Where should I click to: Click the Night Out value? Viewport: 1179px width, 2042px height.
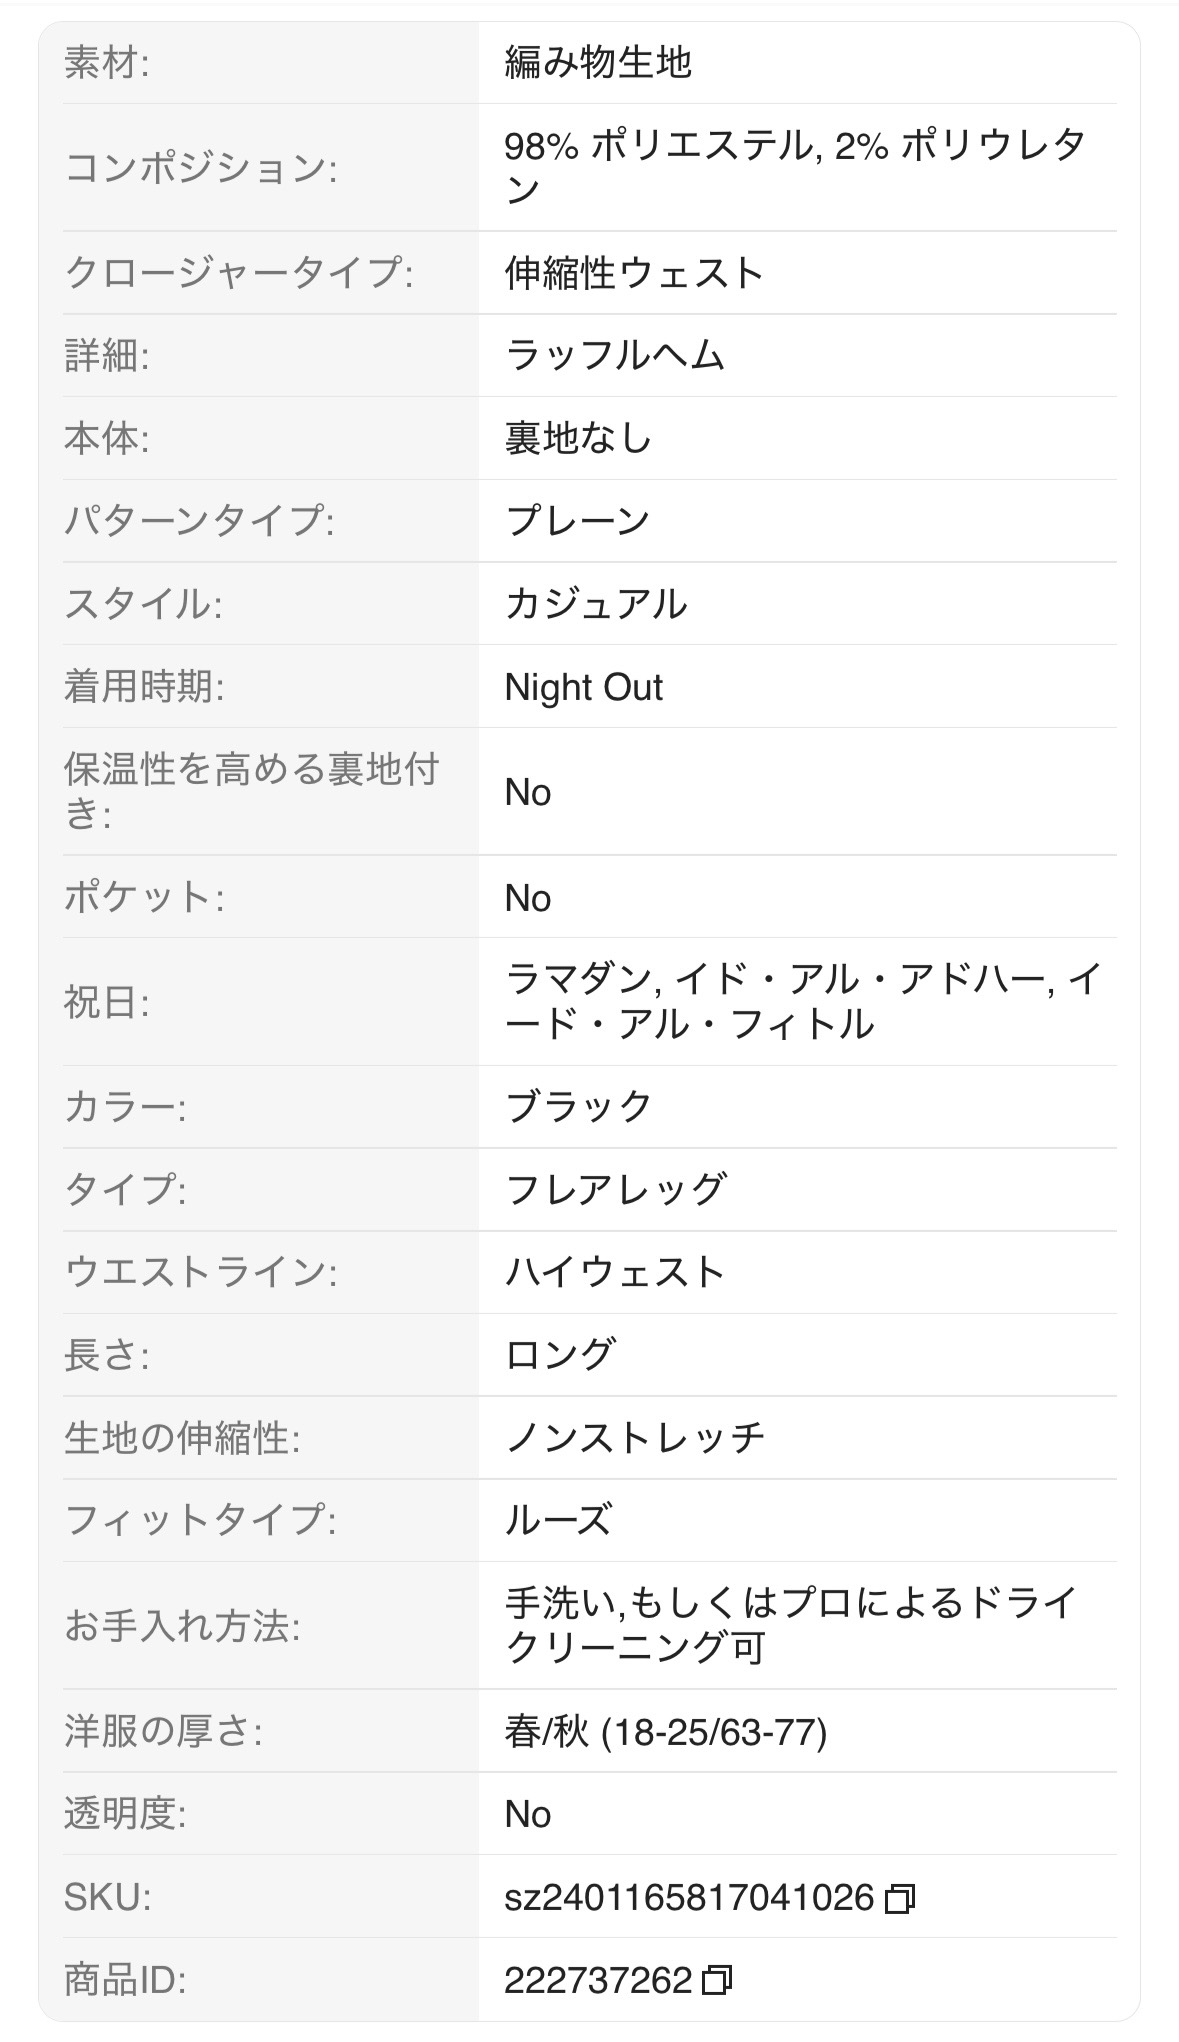[x=584, y=687]
